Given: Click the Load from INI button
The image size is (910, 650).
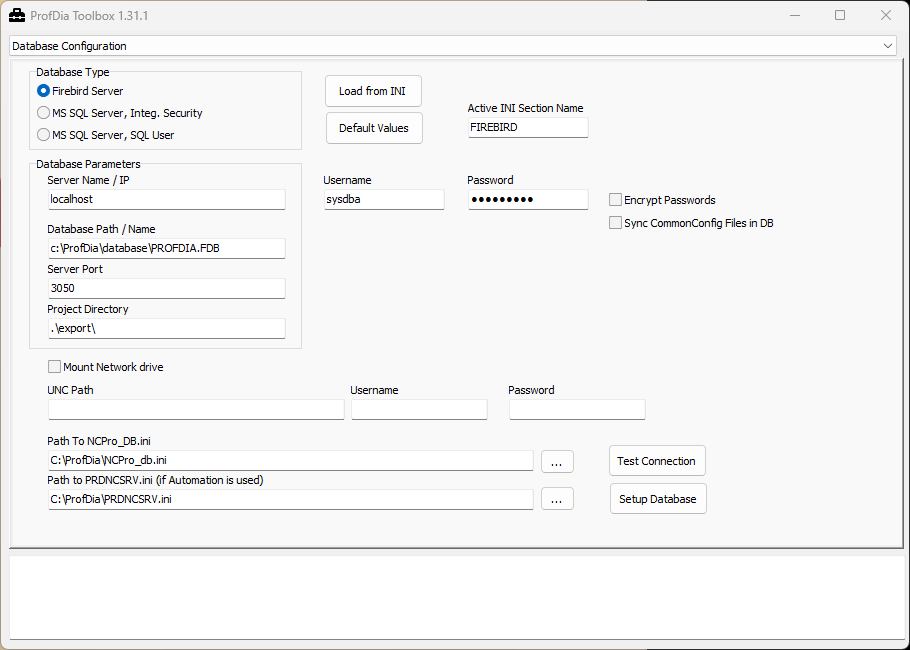Looking at the screenshot, I should point(373,91).
